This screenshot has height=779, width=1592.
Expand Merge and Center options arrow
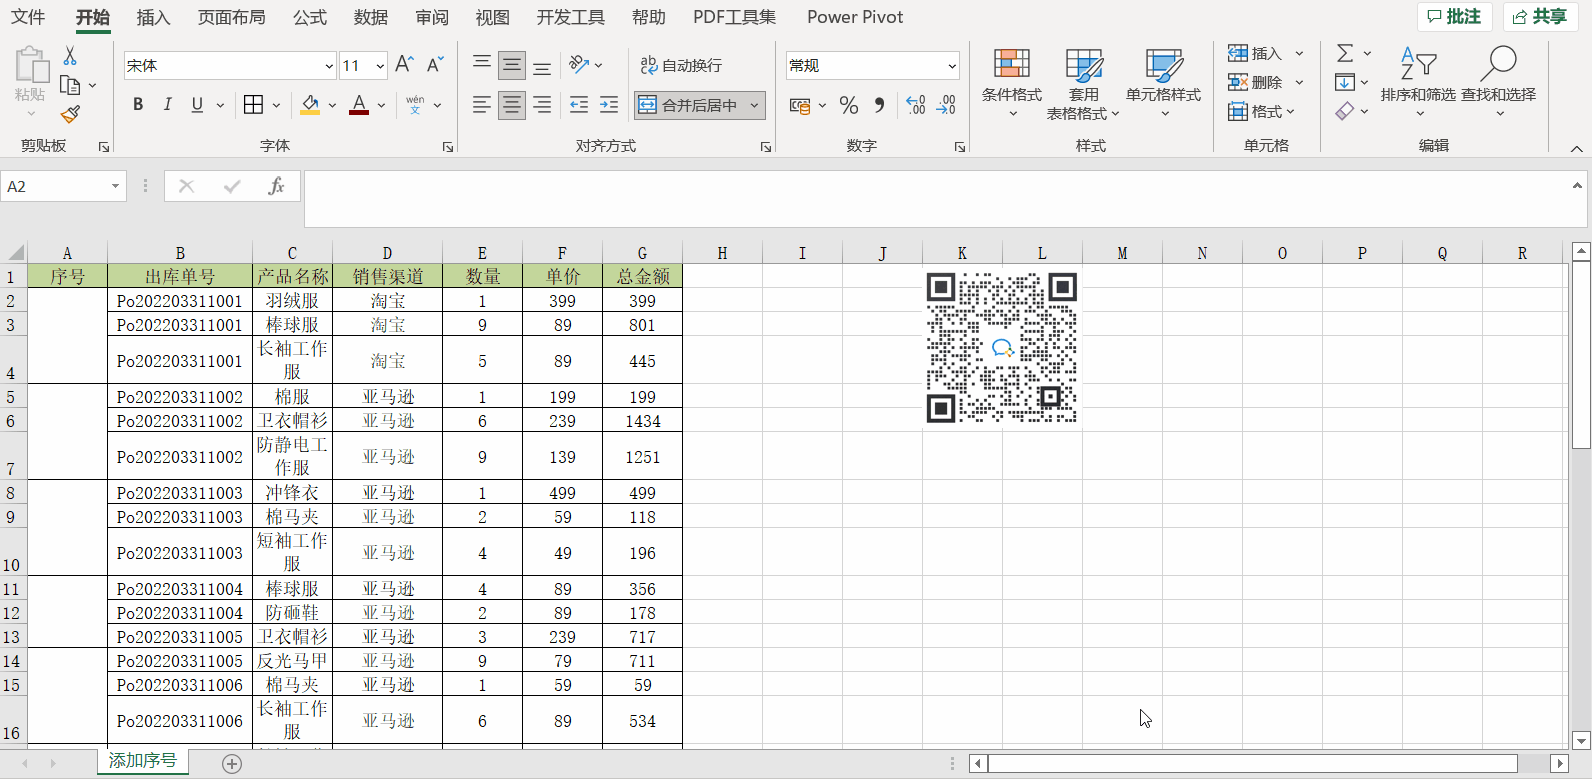(754, 105)
